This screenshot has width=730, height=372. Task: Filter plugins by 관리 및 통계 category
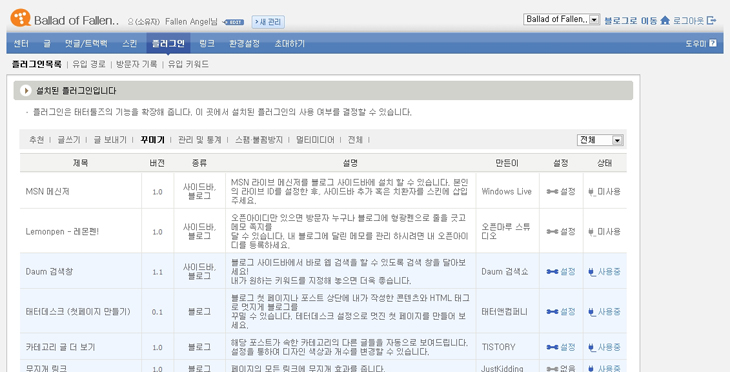point(200,140)
